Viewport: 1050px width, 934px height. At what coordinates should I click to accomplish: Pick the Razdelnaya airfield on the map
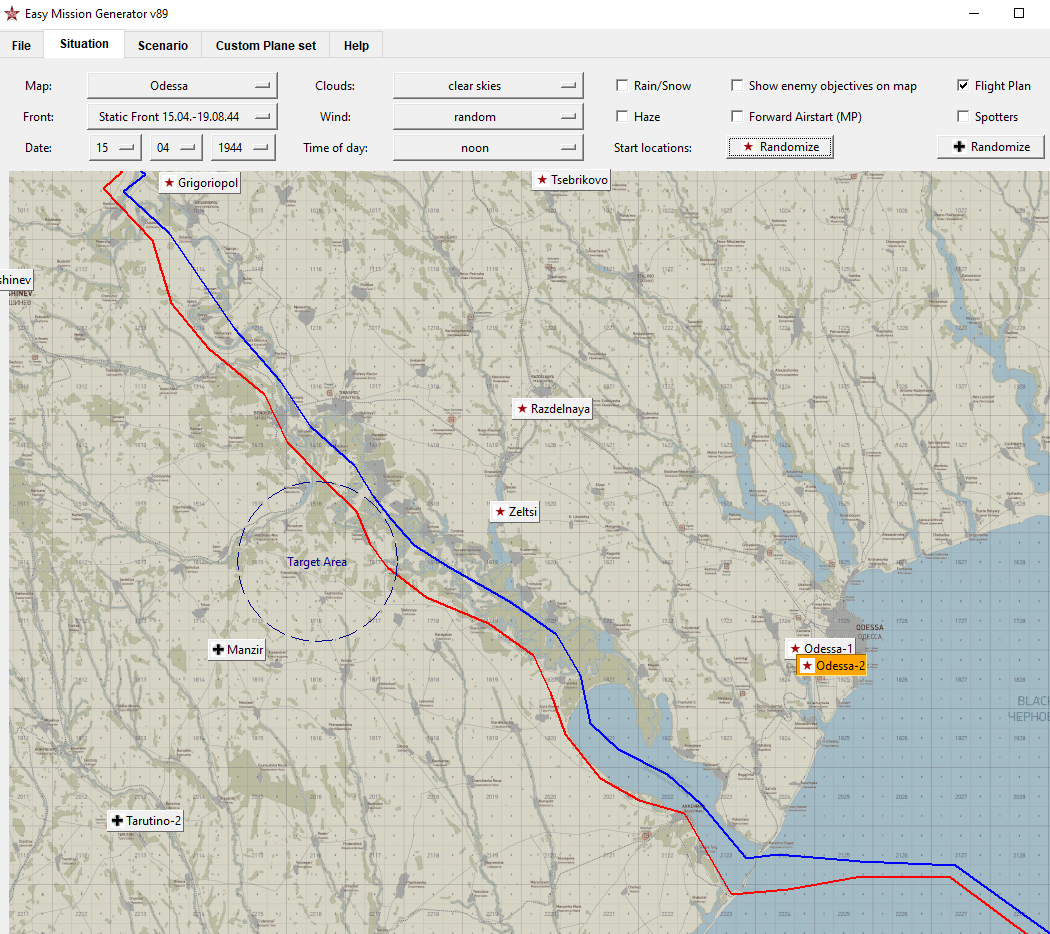pos(552,409)
